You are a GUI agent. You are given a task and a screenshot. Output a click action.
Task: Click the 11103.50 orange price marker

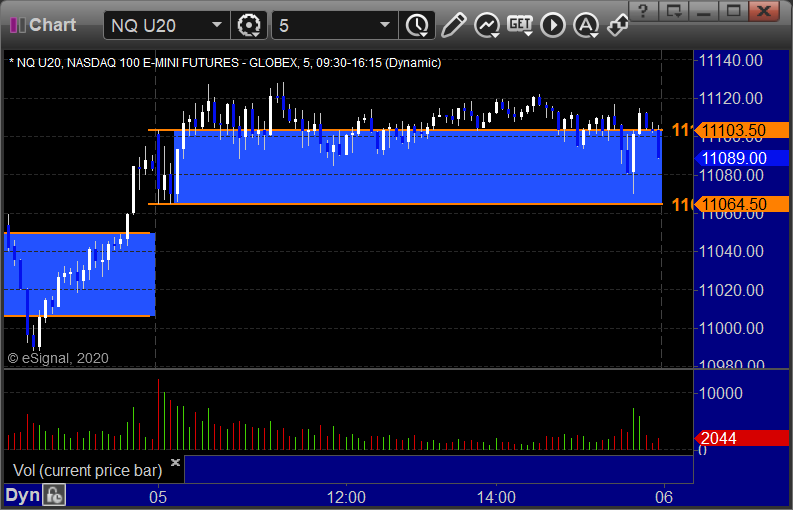(741, 131)
